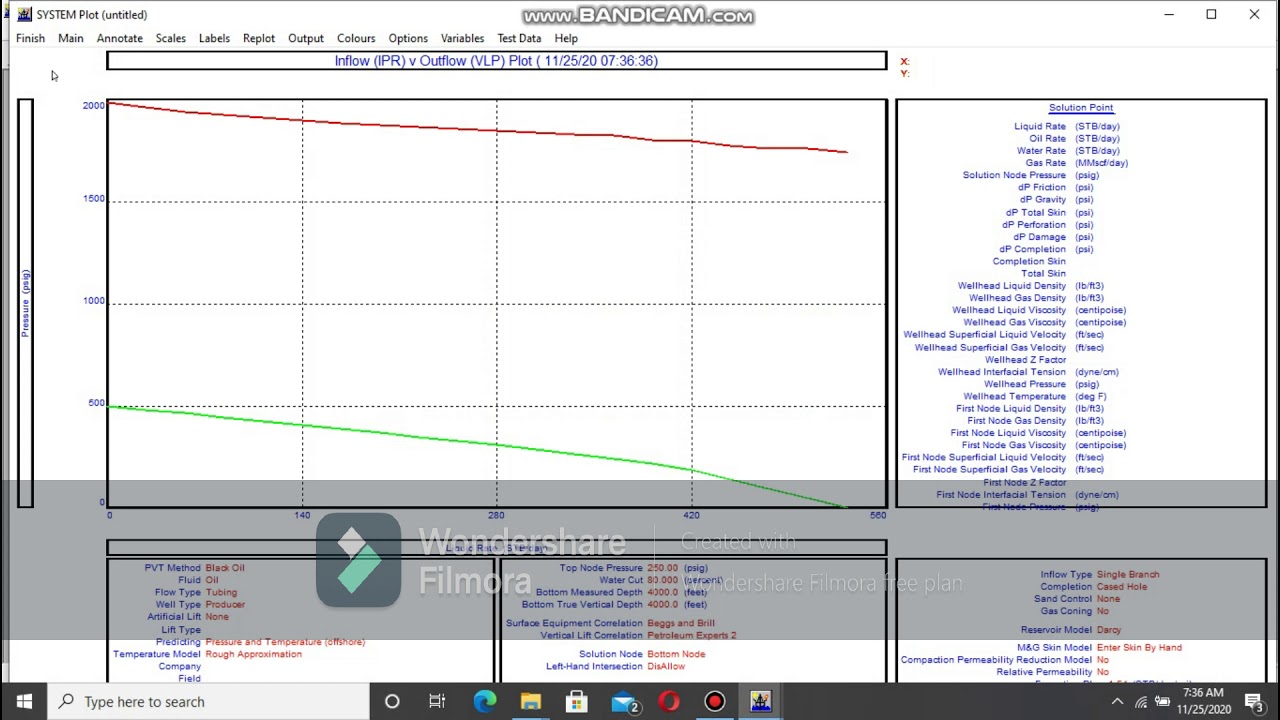Click Vertical Lift Correlation Petroleum Experts 2

691,636
